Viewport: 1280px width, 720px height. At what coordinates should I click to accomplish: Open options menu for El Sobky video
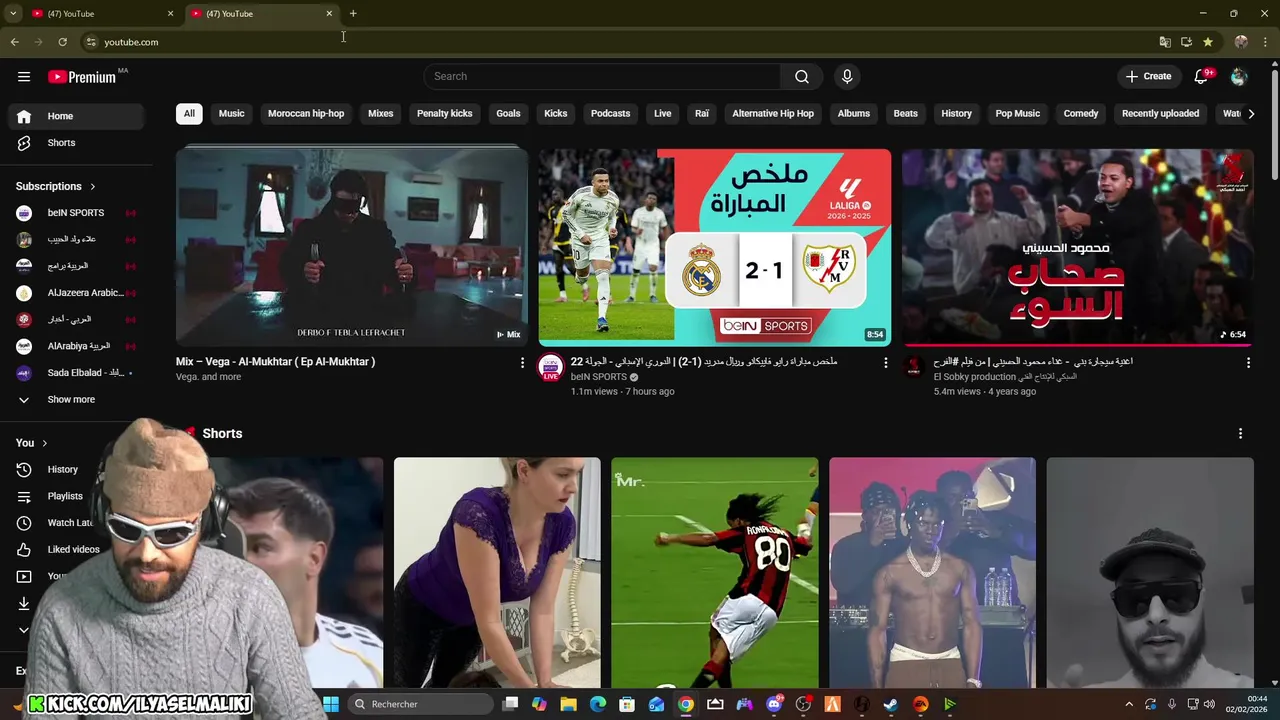1248,363
